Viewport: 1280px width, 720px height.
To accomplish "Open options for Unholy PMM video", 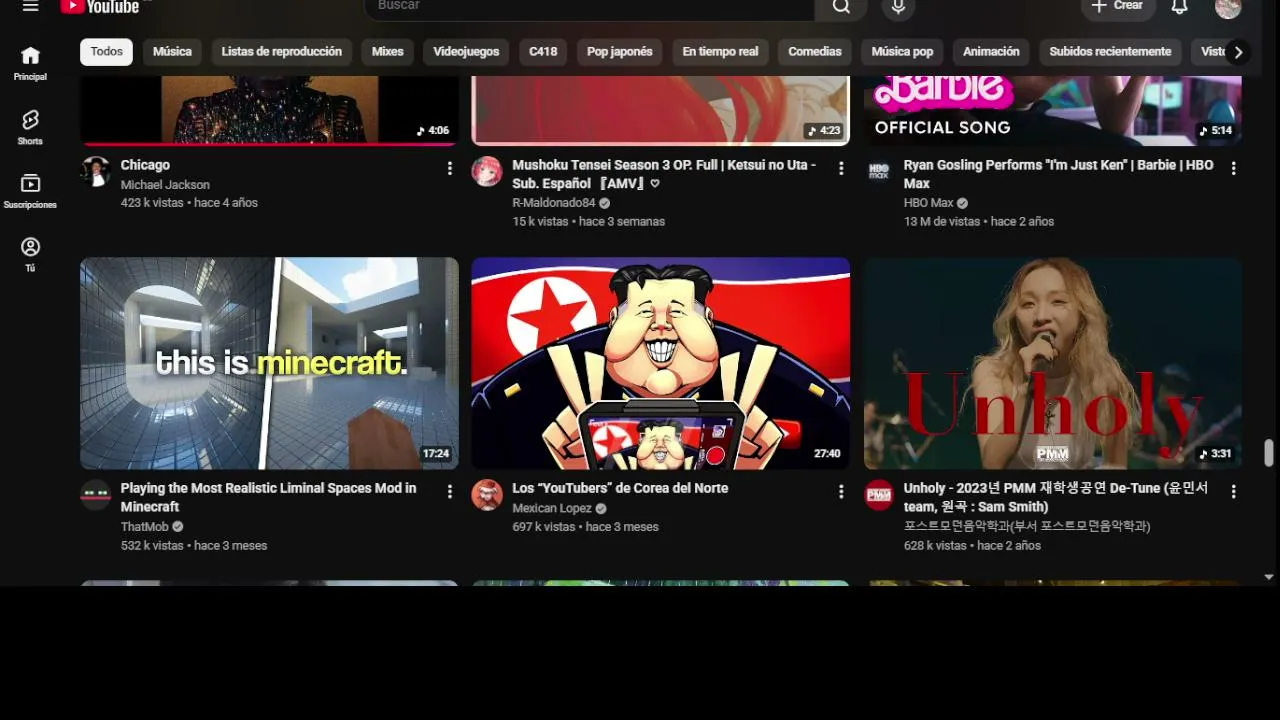I will pos(1233,492).
